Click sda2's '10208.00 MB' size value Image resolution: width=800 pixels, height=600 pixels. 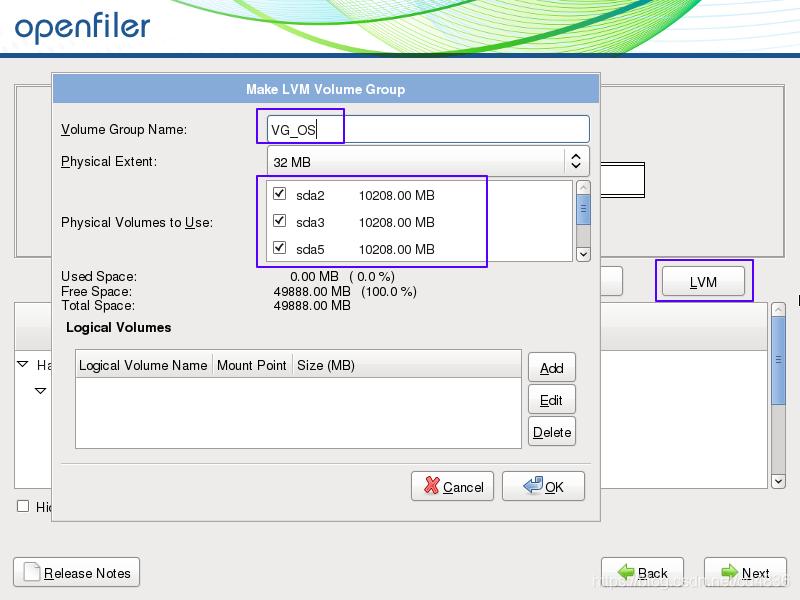[x=396, y=195]
